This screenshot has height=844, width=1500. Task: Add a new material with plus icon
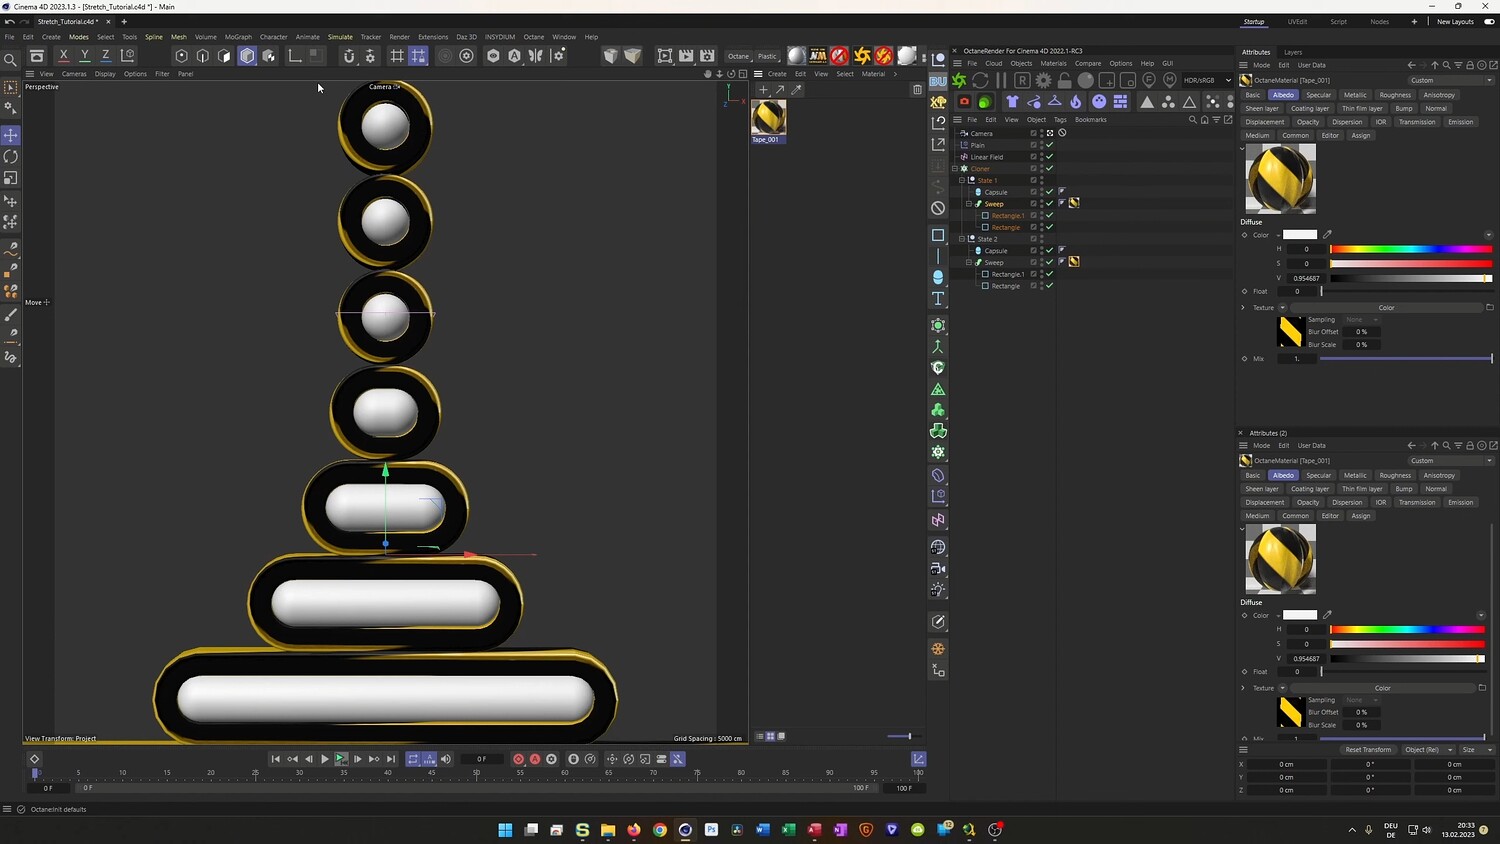(763, 90)
